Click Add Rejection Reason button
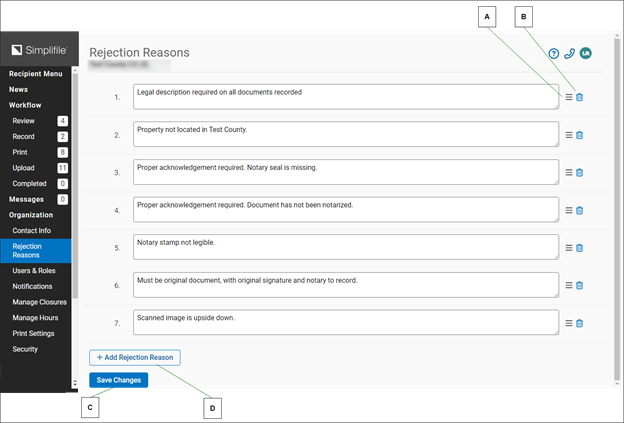Viewport: 624px width, 423px height. click(x=135, y=357)
